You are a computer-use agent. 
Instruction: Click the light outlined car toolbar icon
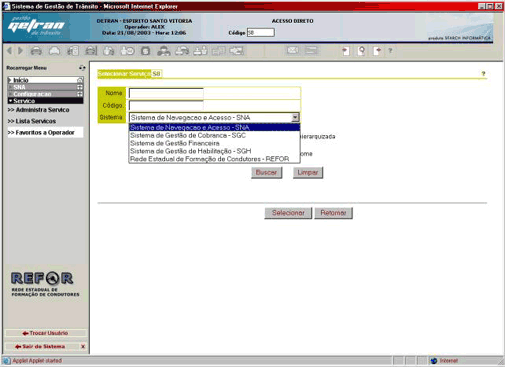tap(54, 51)
